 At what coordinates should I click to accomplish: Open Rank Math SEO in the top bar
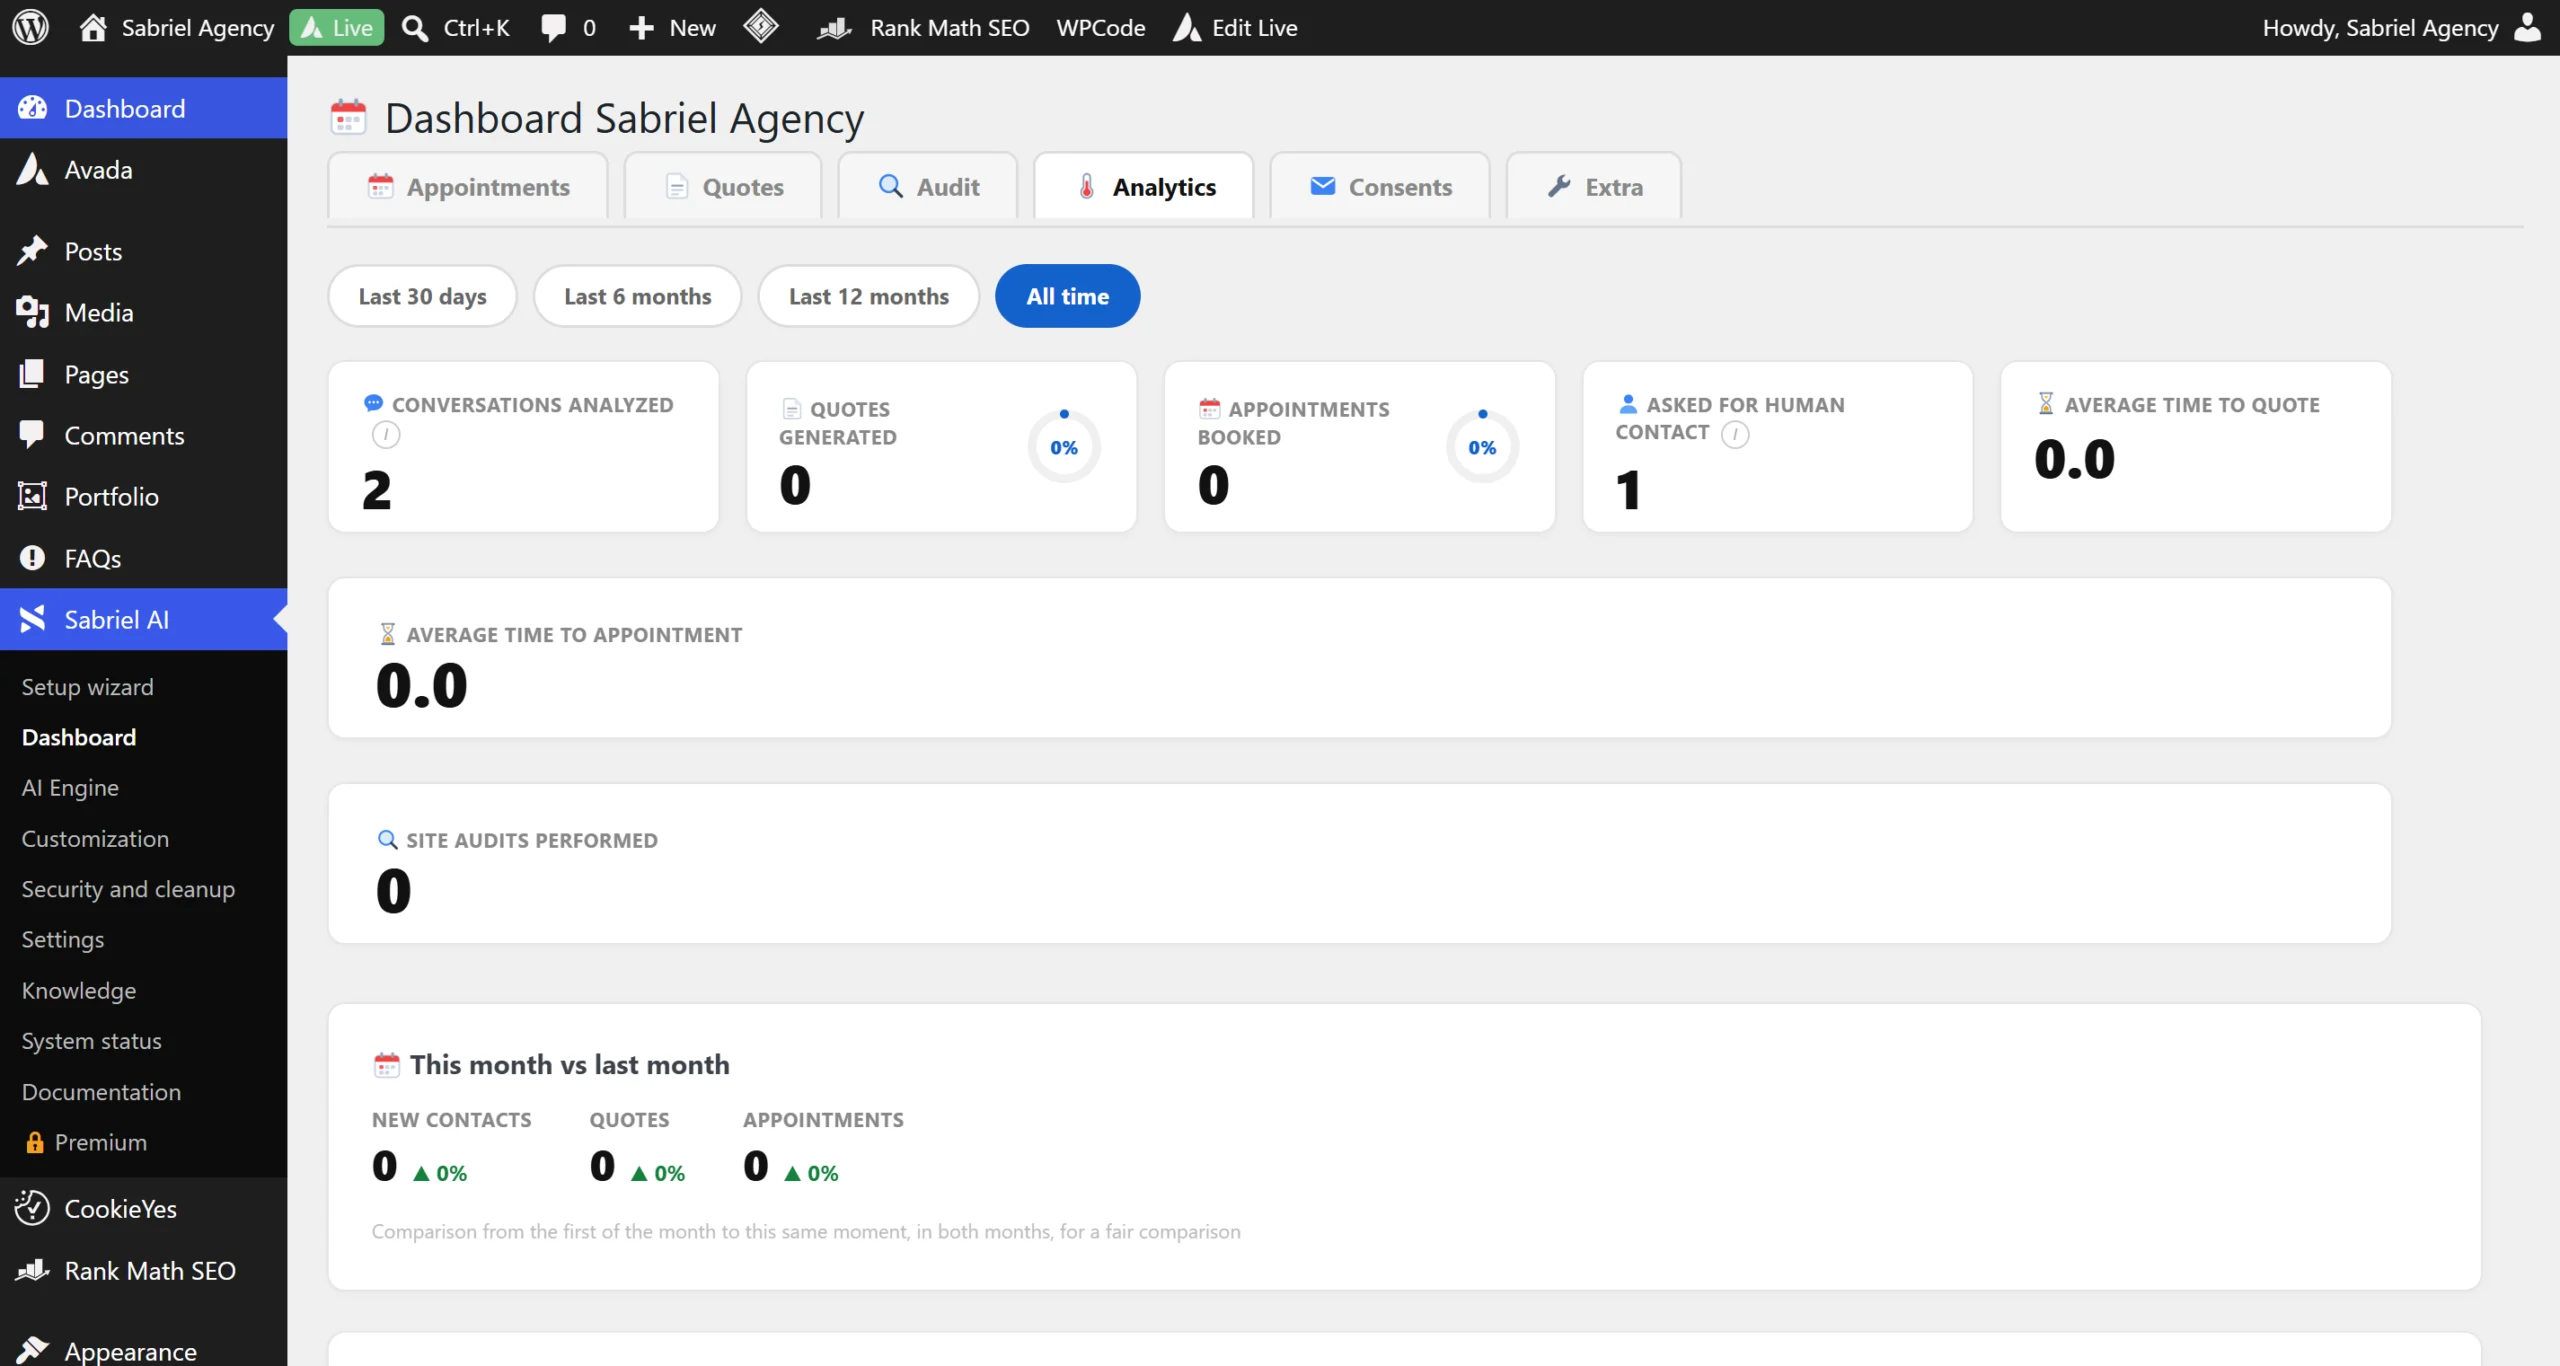coord(923,27)
